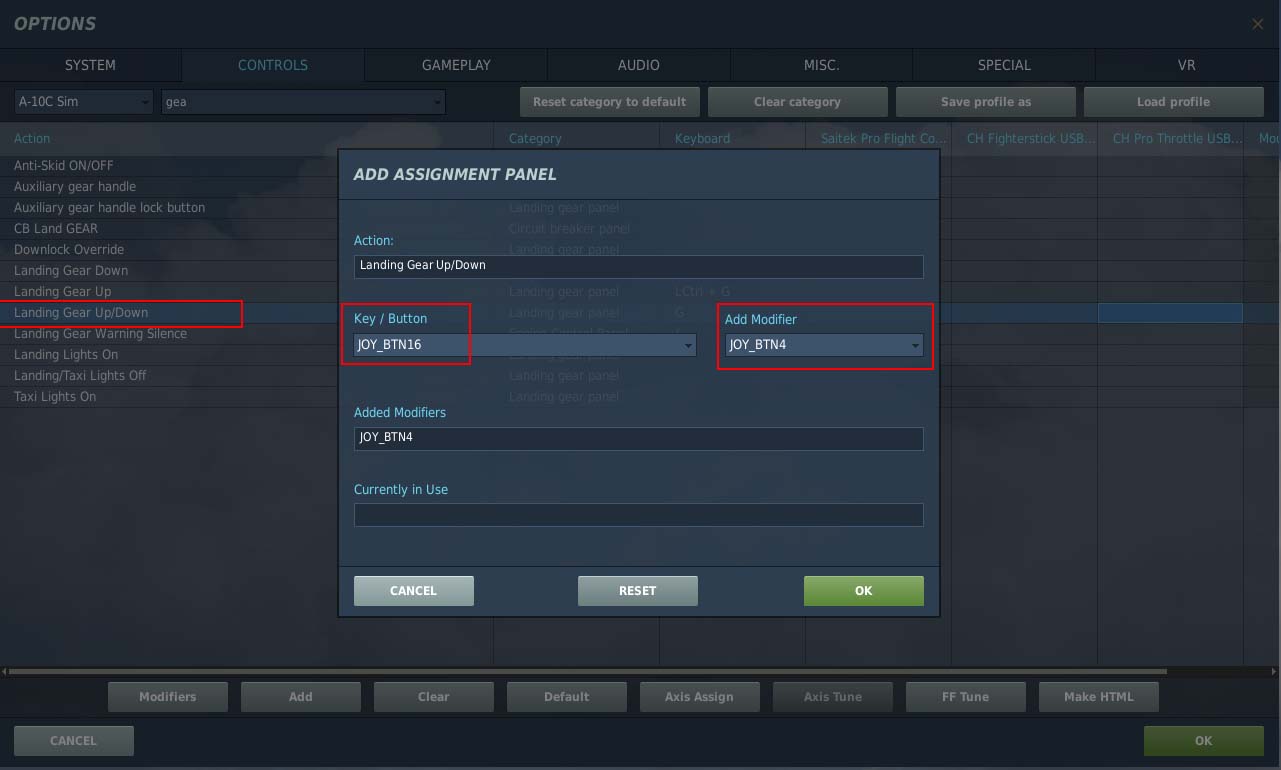This screenshot has height=770, width=1281.
Task: Click the highlighted CH Pro Throttle cell
Action: (1171, 313)
